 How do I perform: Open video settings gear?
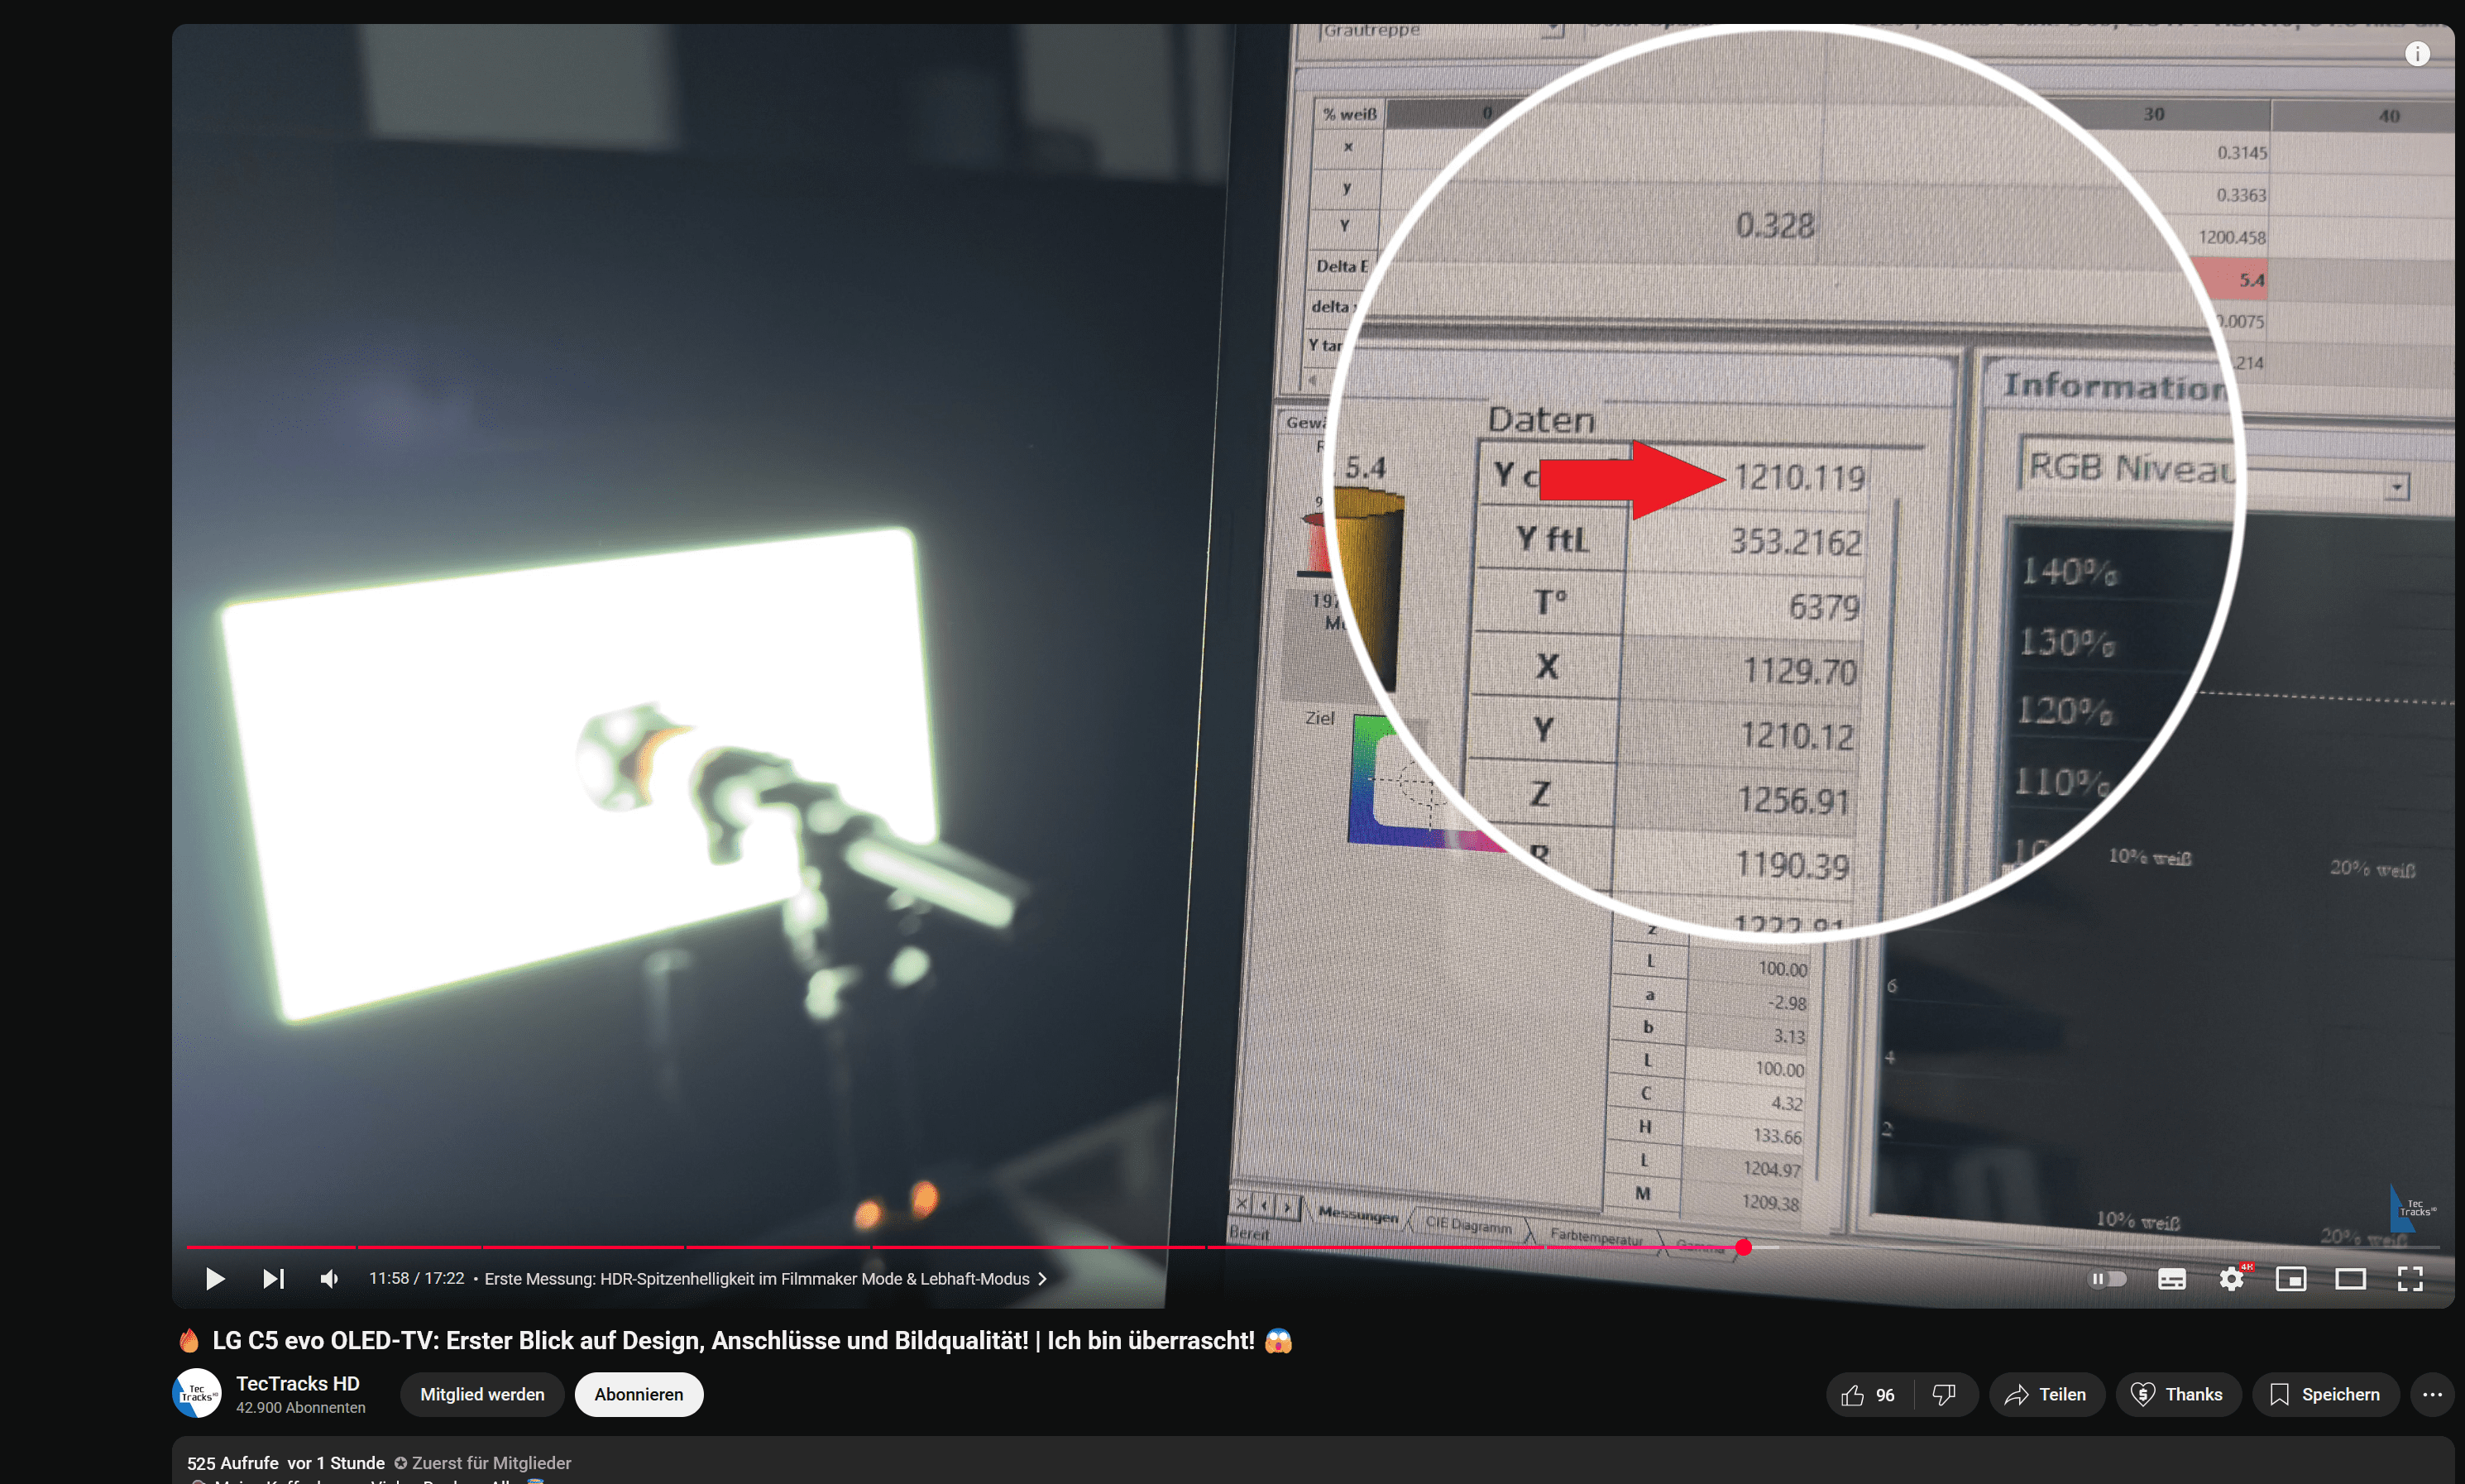tap(2231, 1278)
